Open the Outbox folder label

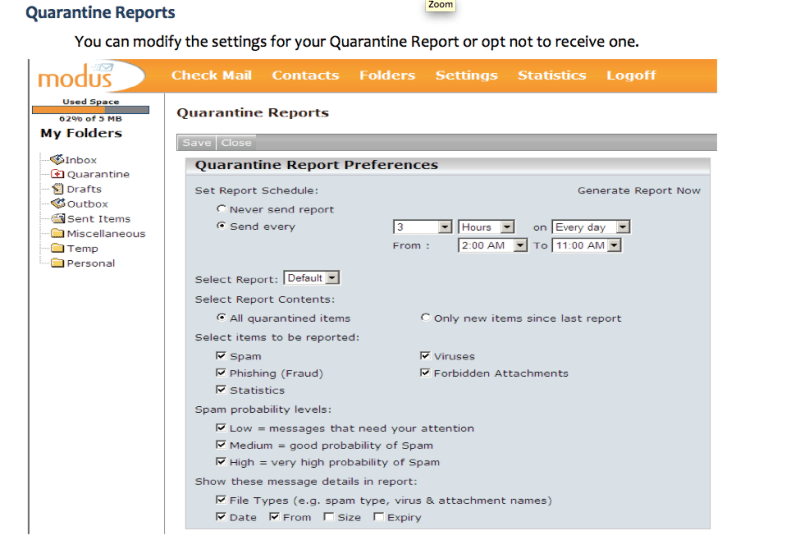pyautogui.click(x=88, y=204)
